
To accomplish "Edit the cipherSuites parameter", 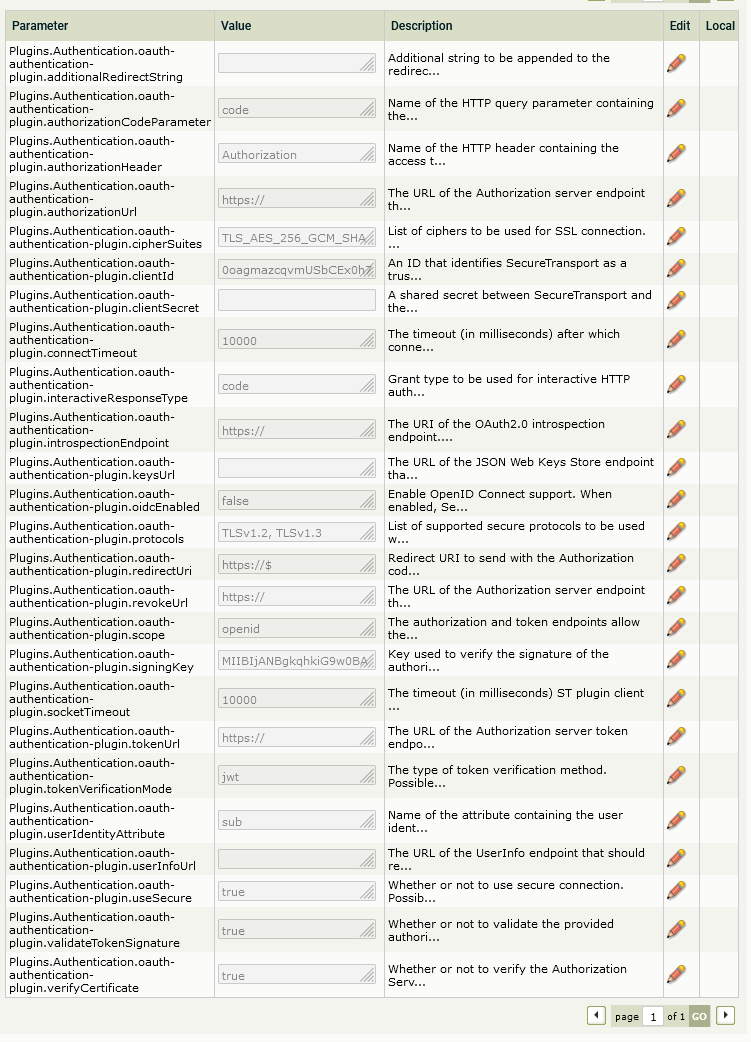I will pos(676,236).
